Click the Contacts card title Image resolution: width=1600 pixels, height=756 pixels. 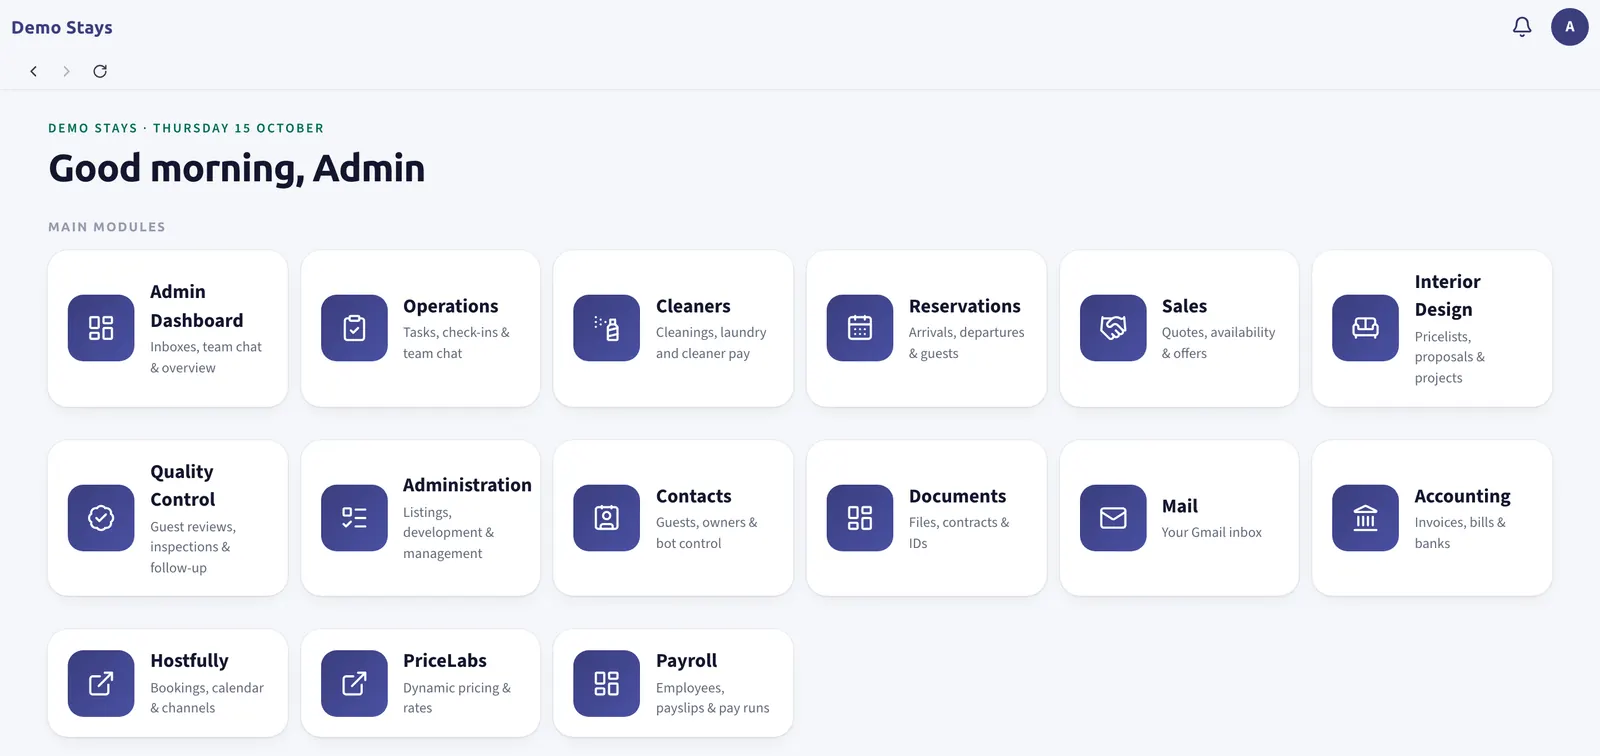pyautogui.click(x=694, y=496)
